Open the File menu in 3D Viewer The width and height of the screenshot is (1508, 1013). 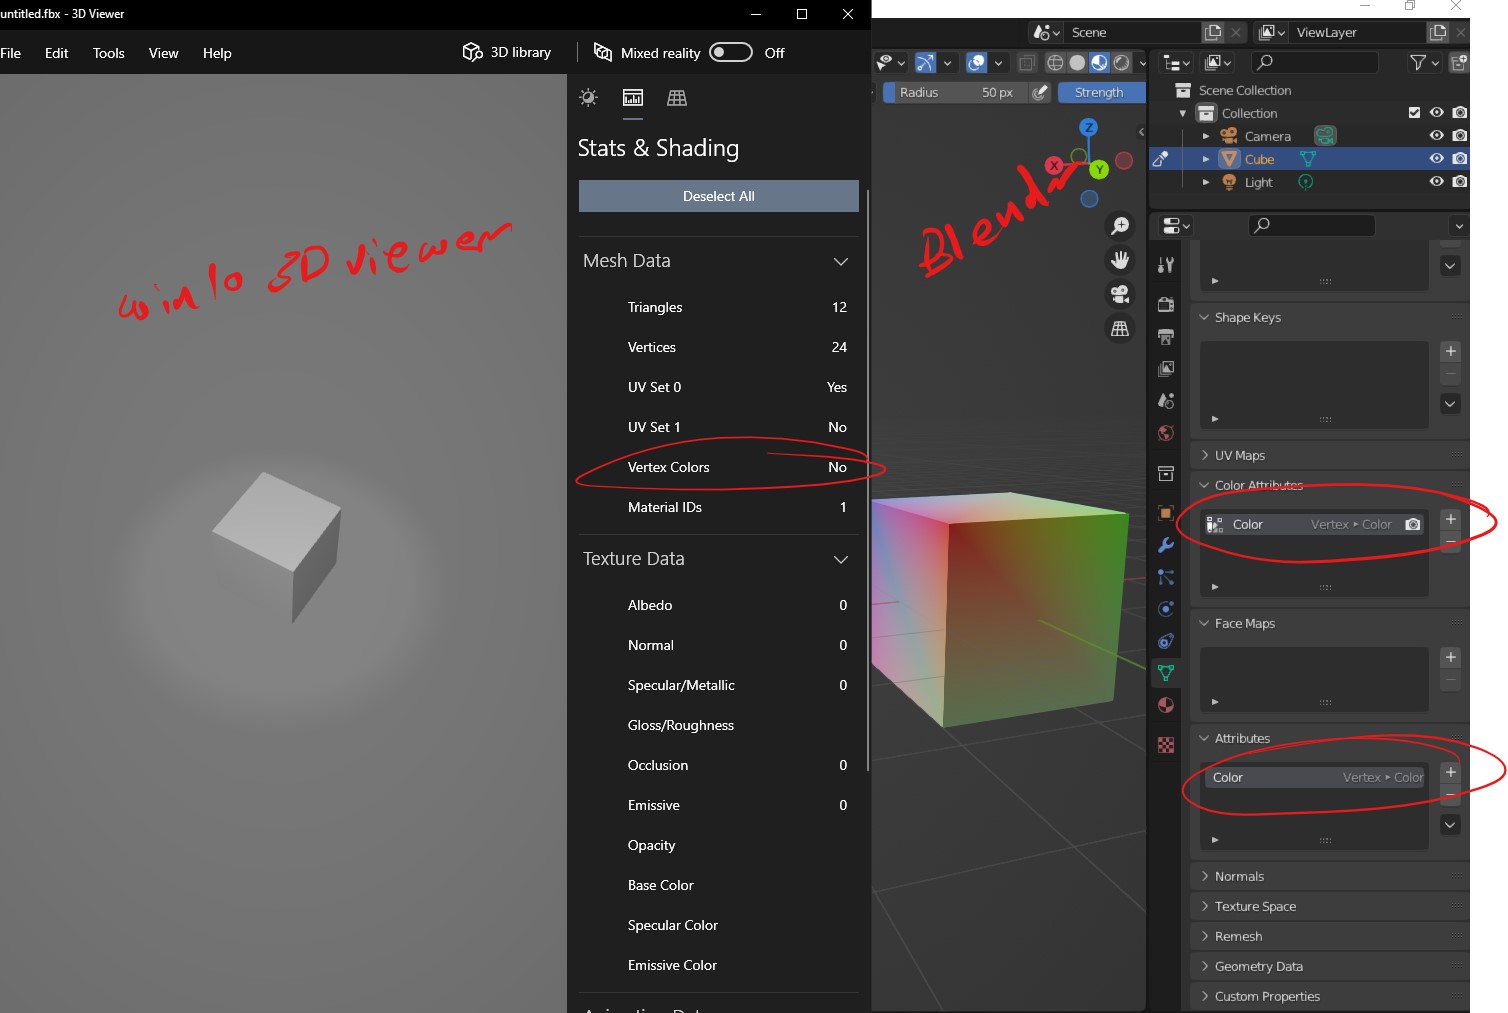click(x=11, y=53)
